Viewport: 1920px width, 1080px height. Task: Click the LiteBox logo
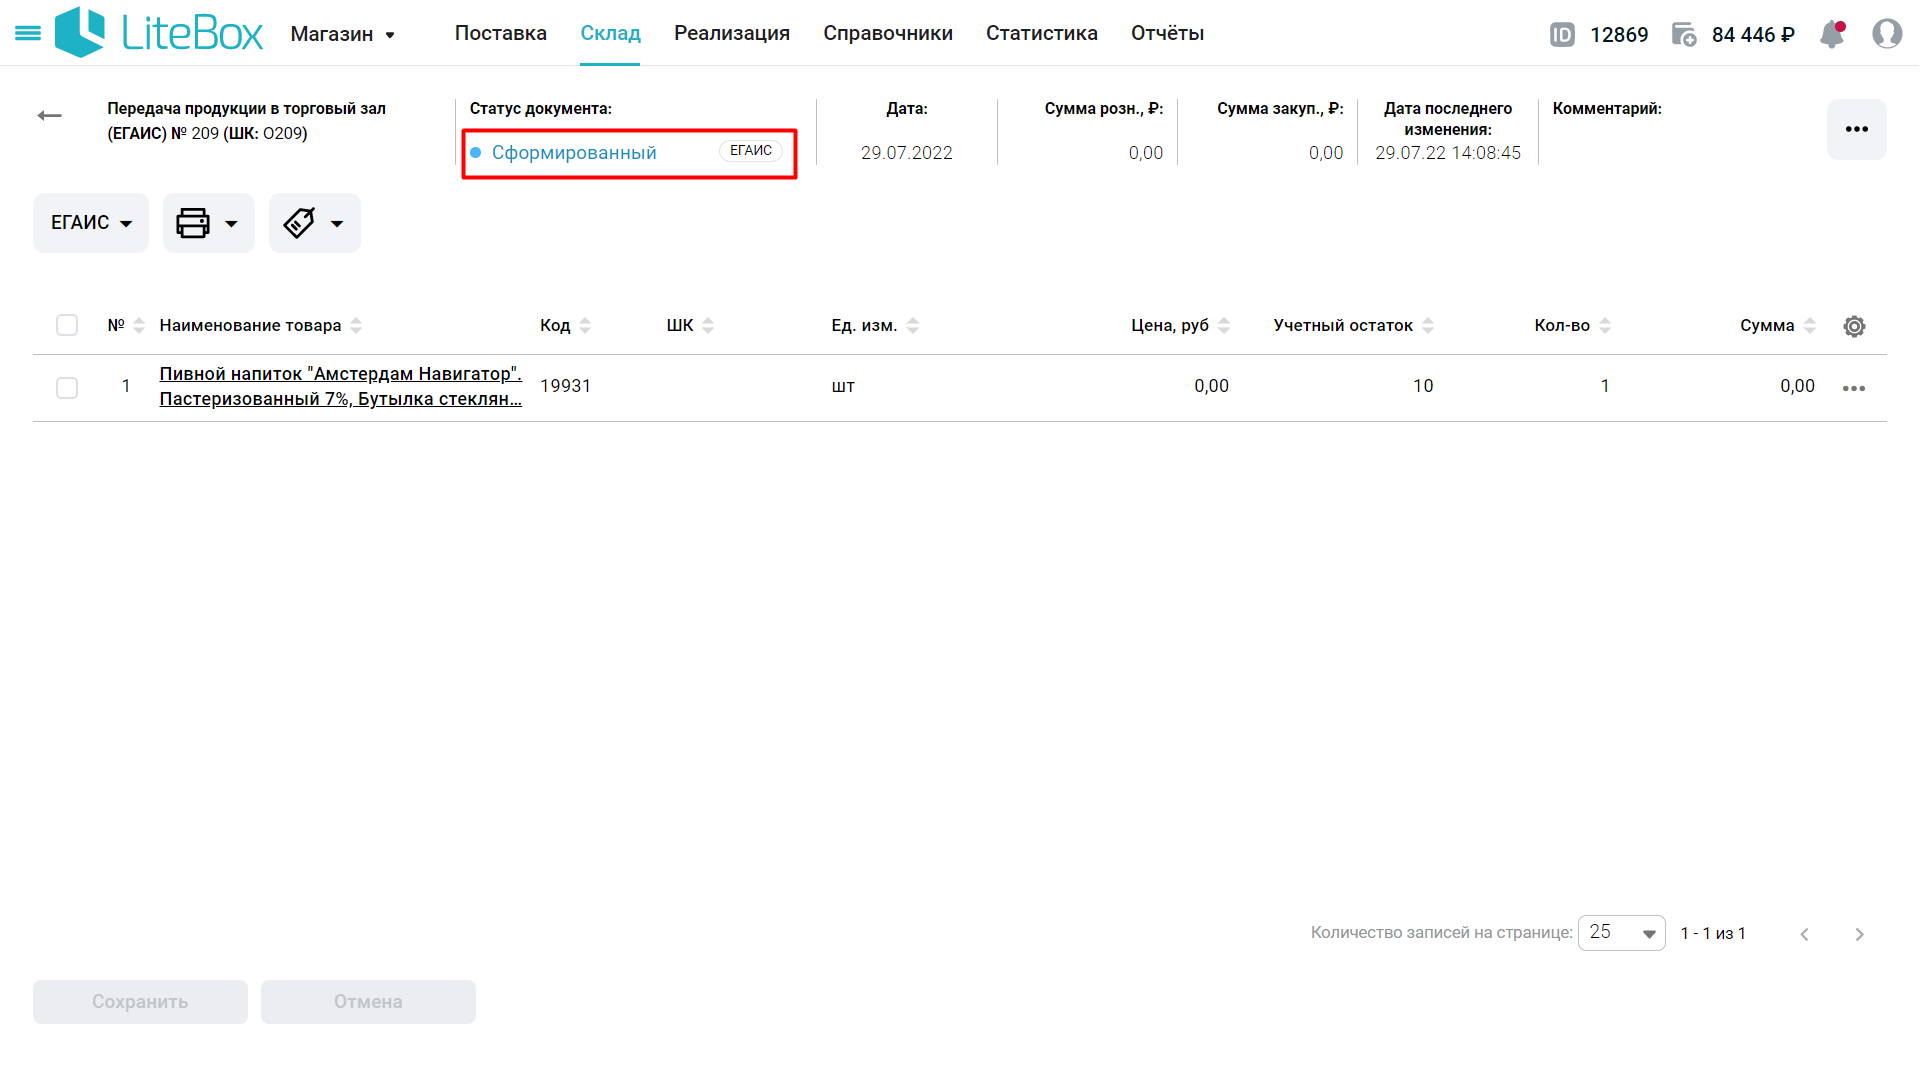click(159, 33)
